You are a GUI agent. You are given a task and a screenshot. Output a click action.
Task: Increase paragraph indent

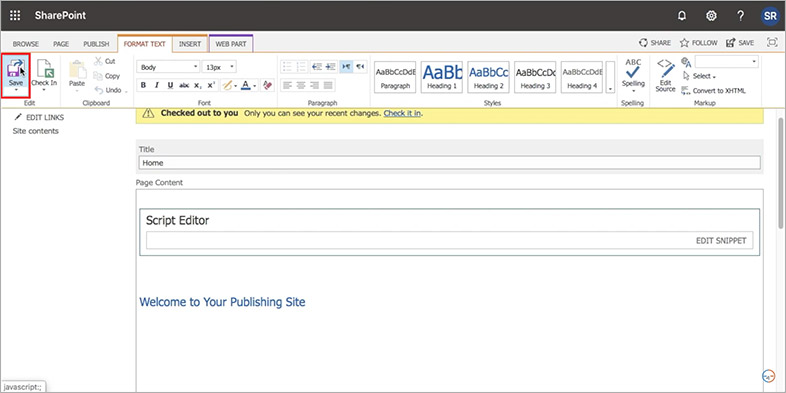pyautogui.click(x=330, y=66)
